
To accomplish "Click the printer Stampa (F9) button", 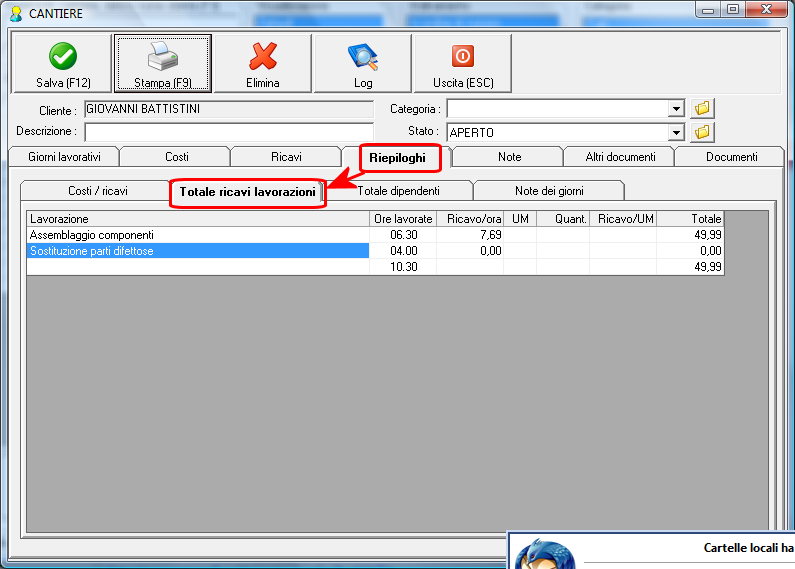I will pyautogui.click(x=163, y=63).
